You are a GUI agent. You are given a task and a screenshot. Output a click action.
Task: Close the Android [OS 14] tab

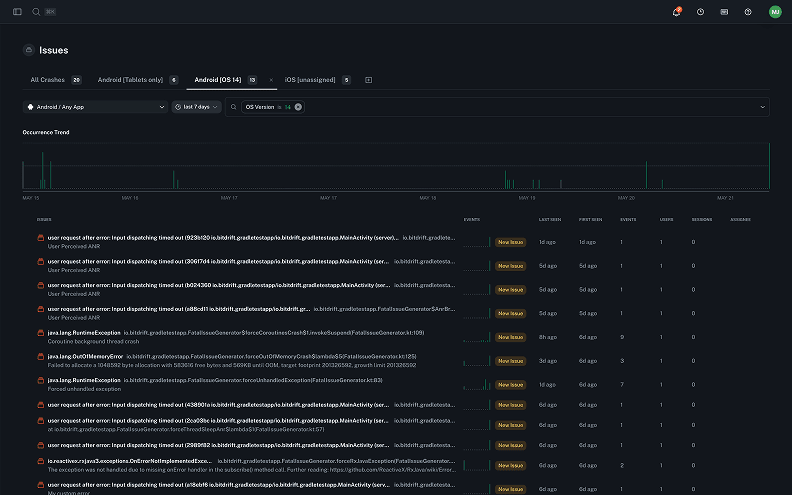271,79
